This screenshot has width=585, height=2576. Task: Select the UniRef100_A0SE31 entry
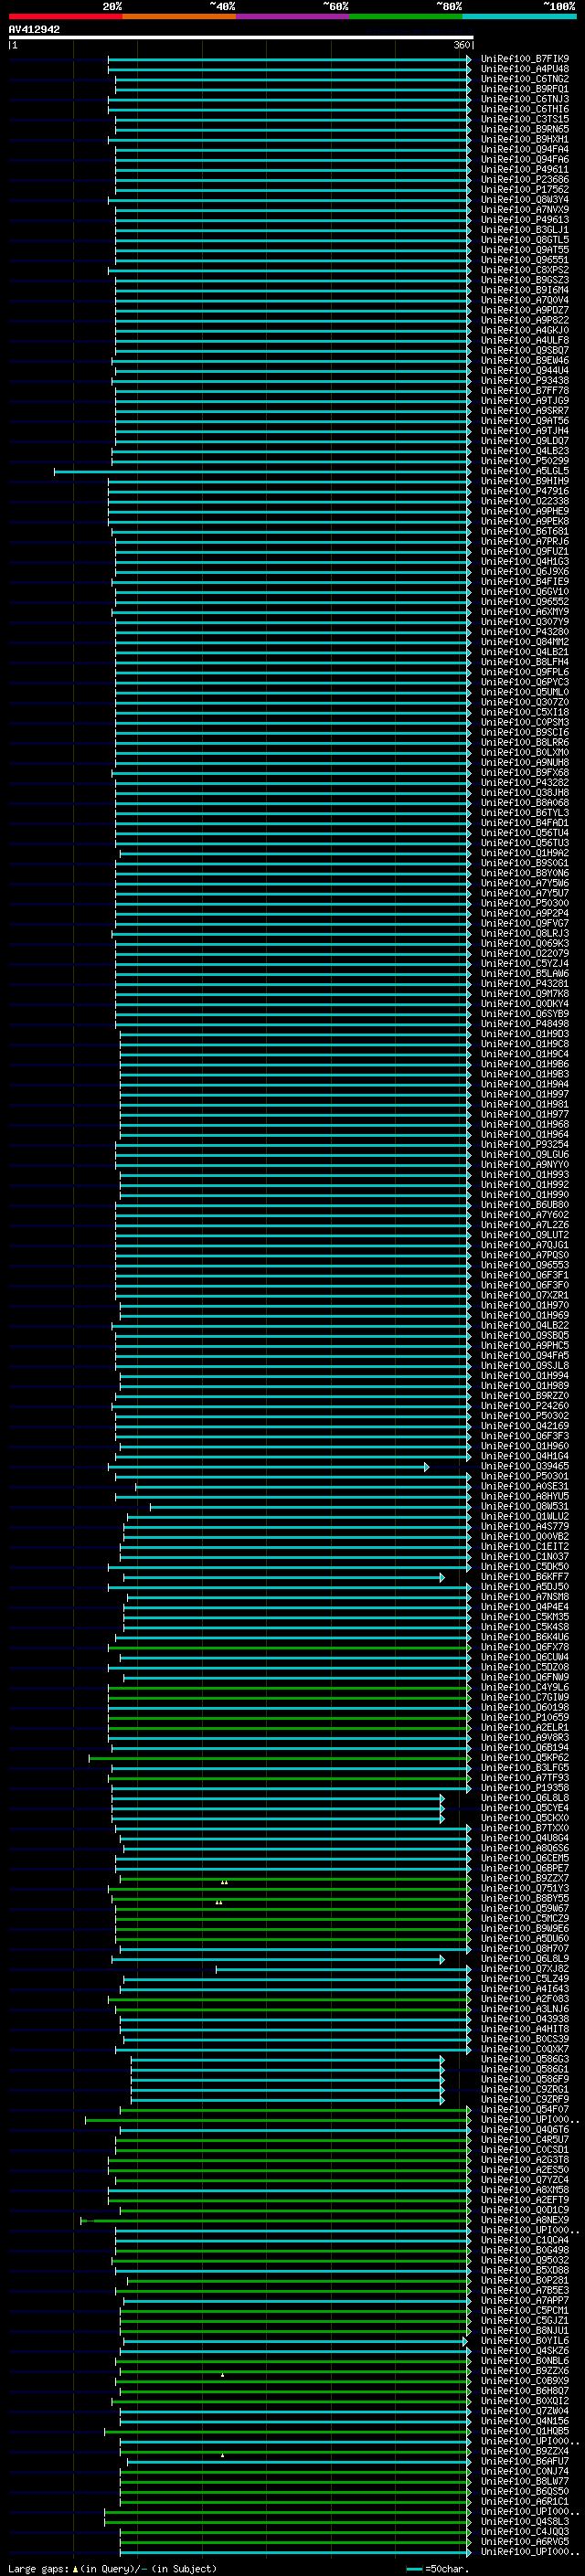524,1486
